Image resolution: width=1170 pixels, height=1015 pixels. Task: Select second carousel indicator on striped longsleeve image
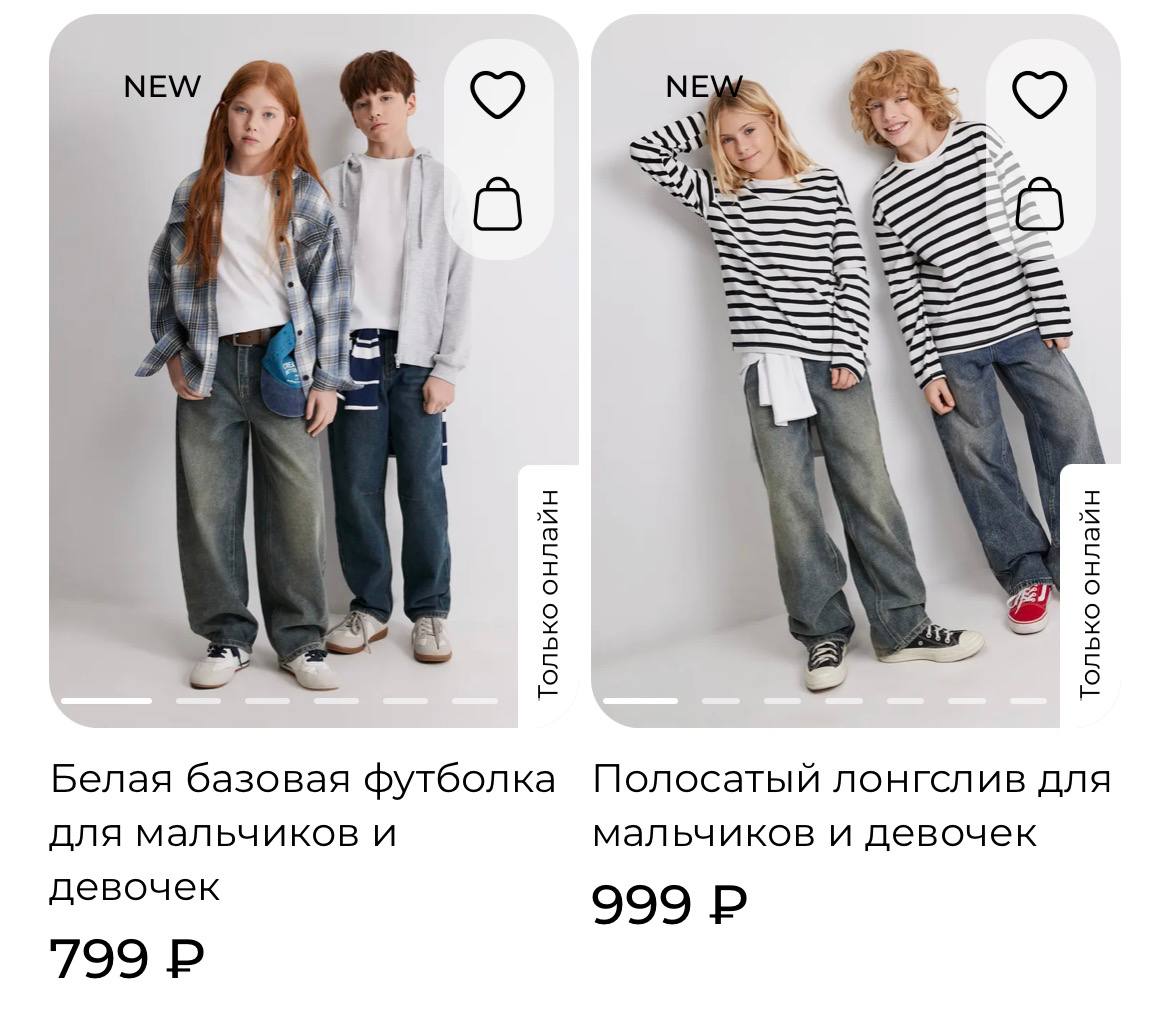tap(721, 701)
